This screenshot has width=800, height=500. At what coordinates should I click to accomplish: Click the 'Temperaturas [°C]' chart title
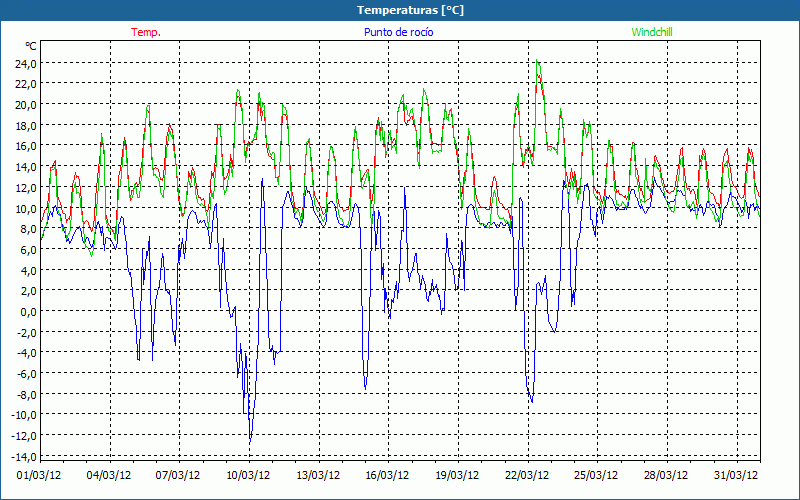pyautogui.click(x=410, y=10)
